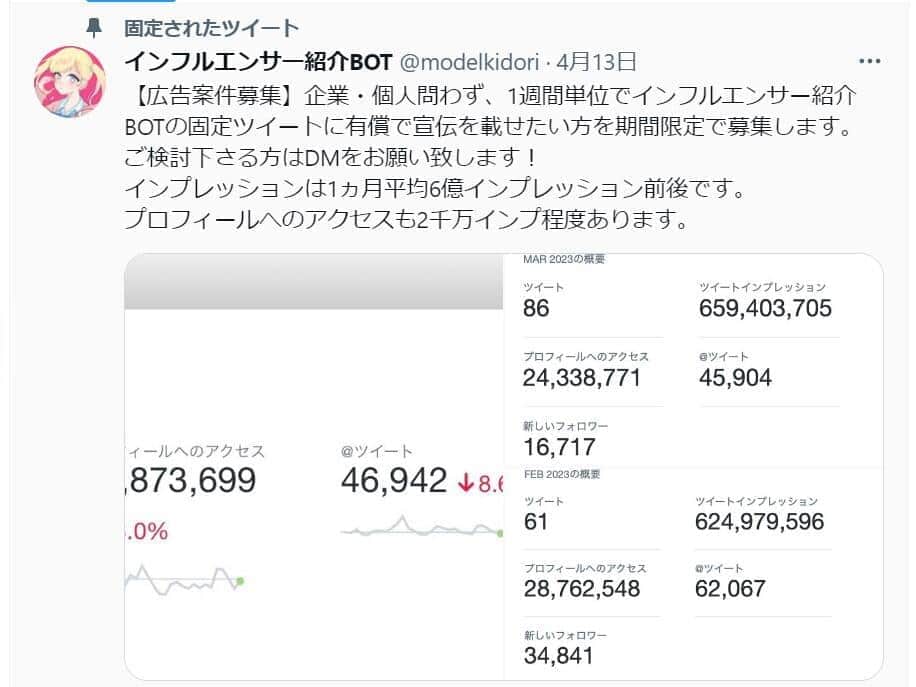Click the 46,942 @ツイート count
916x687 pixels.
coord(393,481)
